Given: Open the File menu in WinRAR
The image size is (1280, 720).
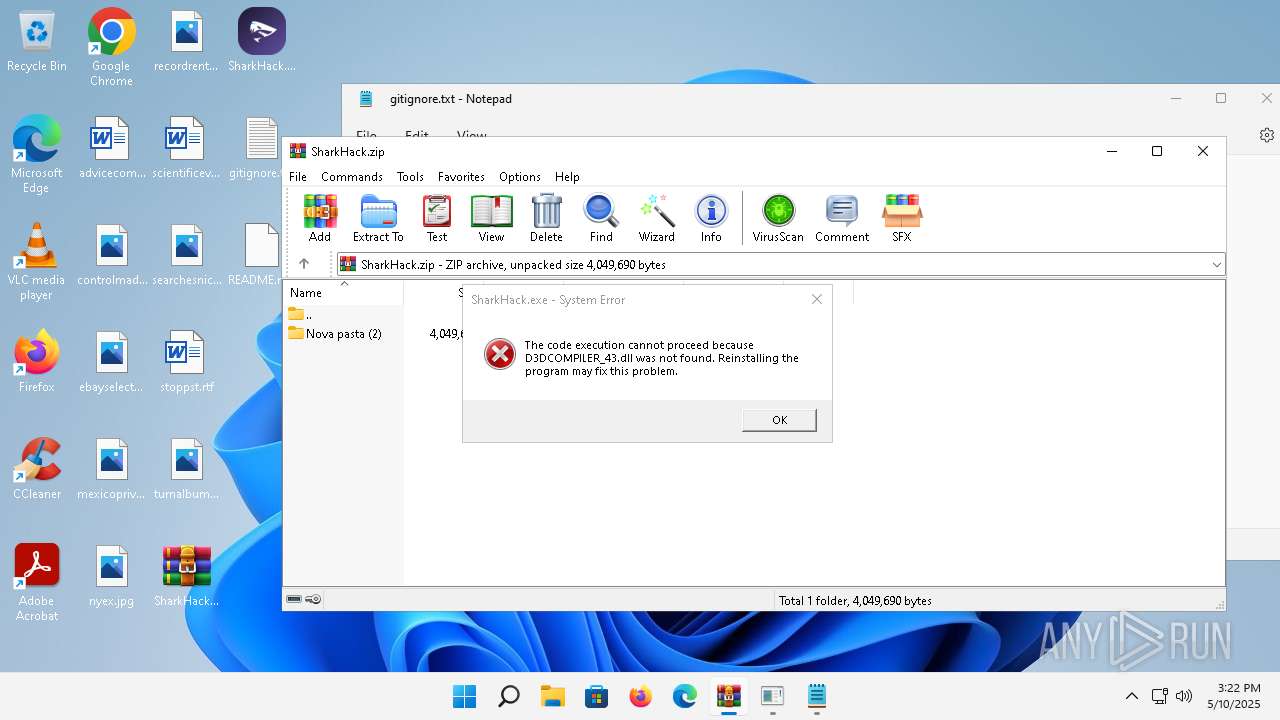Looking at the screenshot, I should 298,176.
